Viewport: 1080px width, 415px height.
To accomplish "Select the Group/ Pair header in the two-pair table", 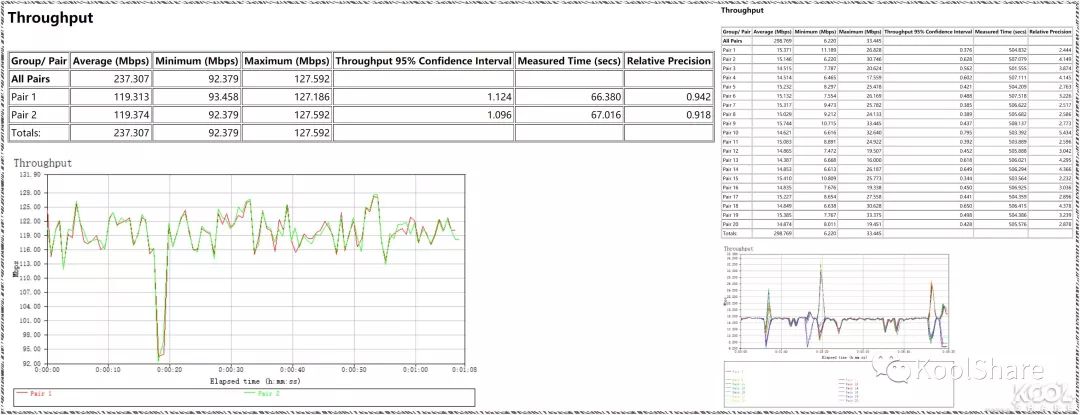I will click(x=39, y=61).
